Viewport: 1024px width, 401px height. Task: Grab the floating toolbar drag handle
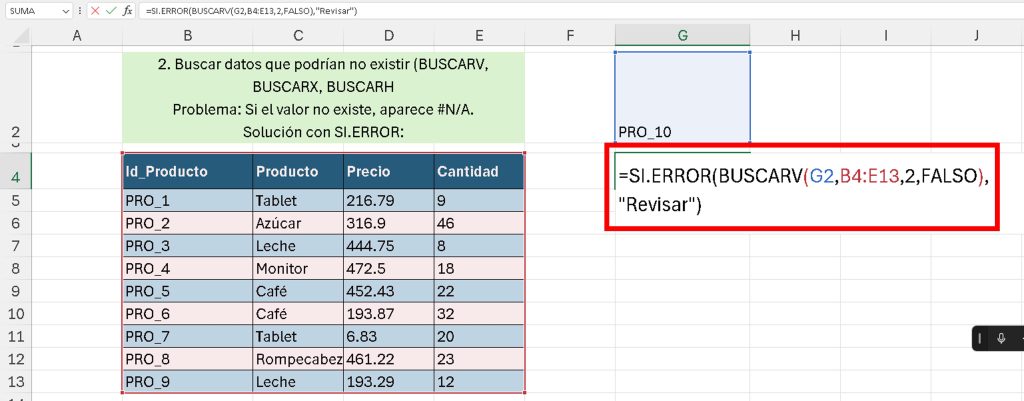coord(982,339)
